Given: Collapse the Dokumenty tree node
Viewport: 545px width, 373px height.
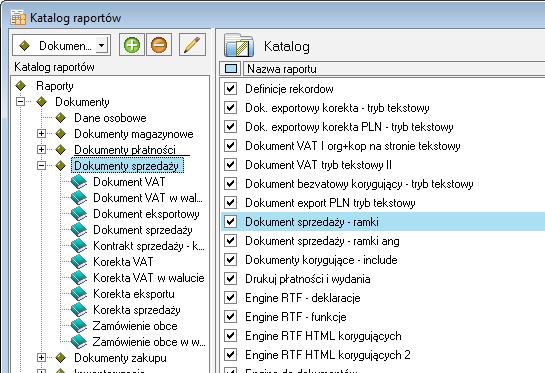Looking at the screenshot, I should tap(21, 102).
